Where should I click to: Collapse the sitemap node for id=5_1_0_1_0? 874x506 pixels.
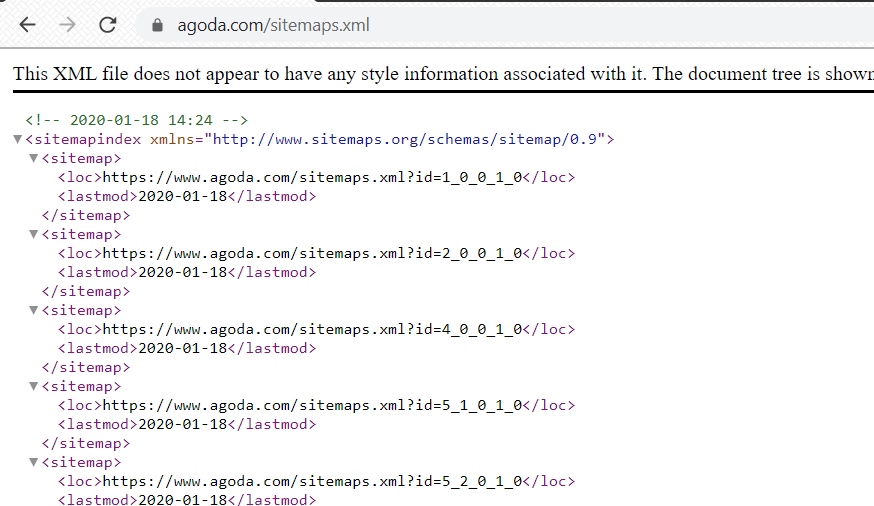33,386
